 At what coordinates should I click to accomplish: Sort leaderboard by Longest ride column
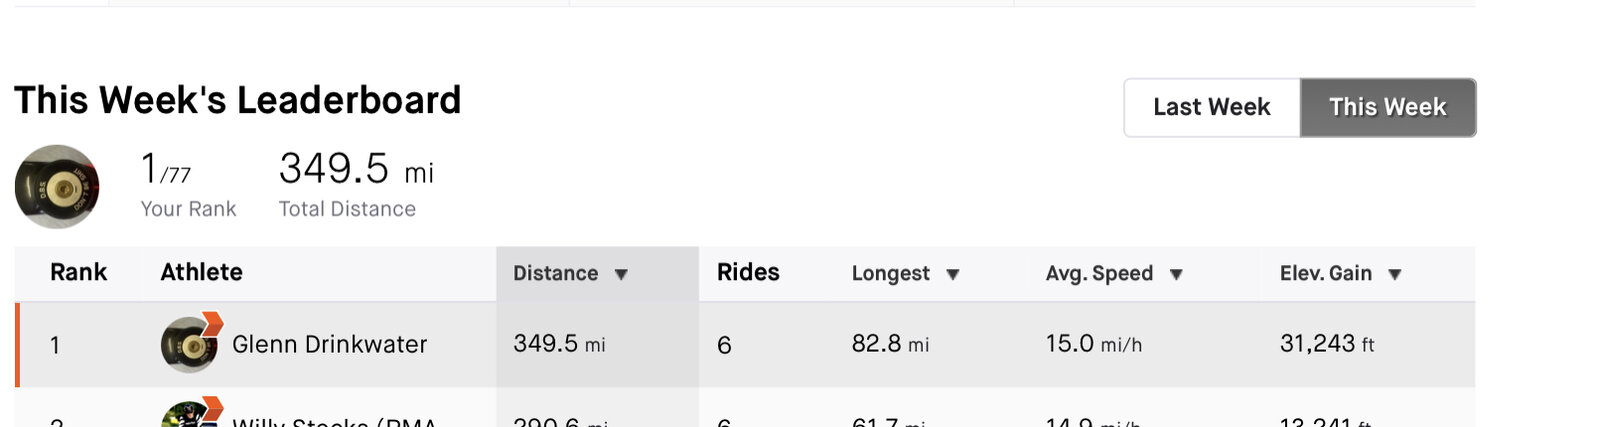tap(890, 273)
